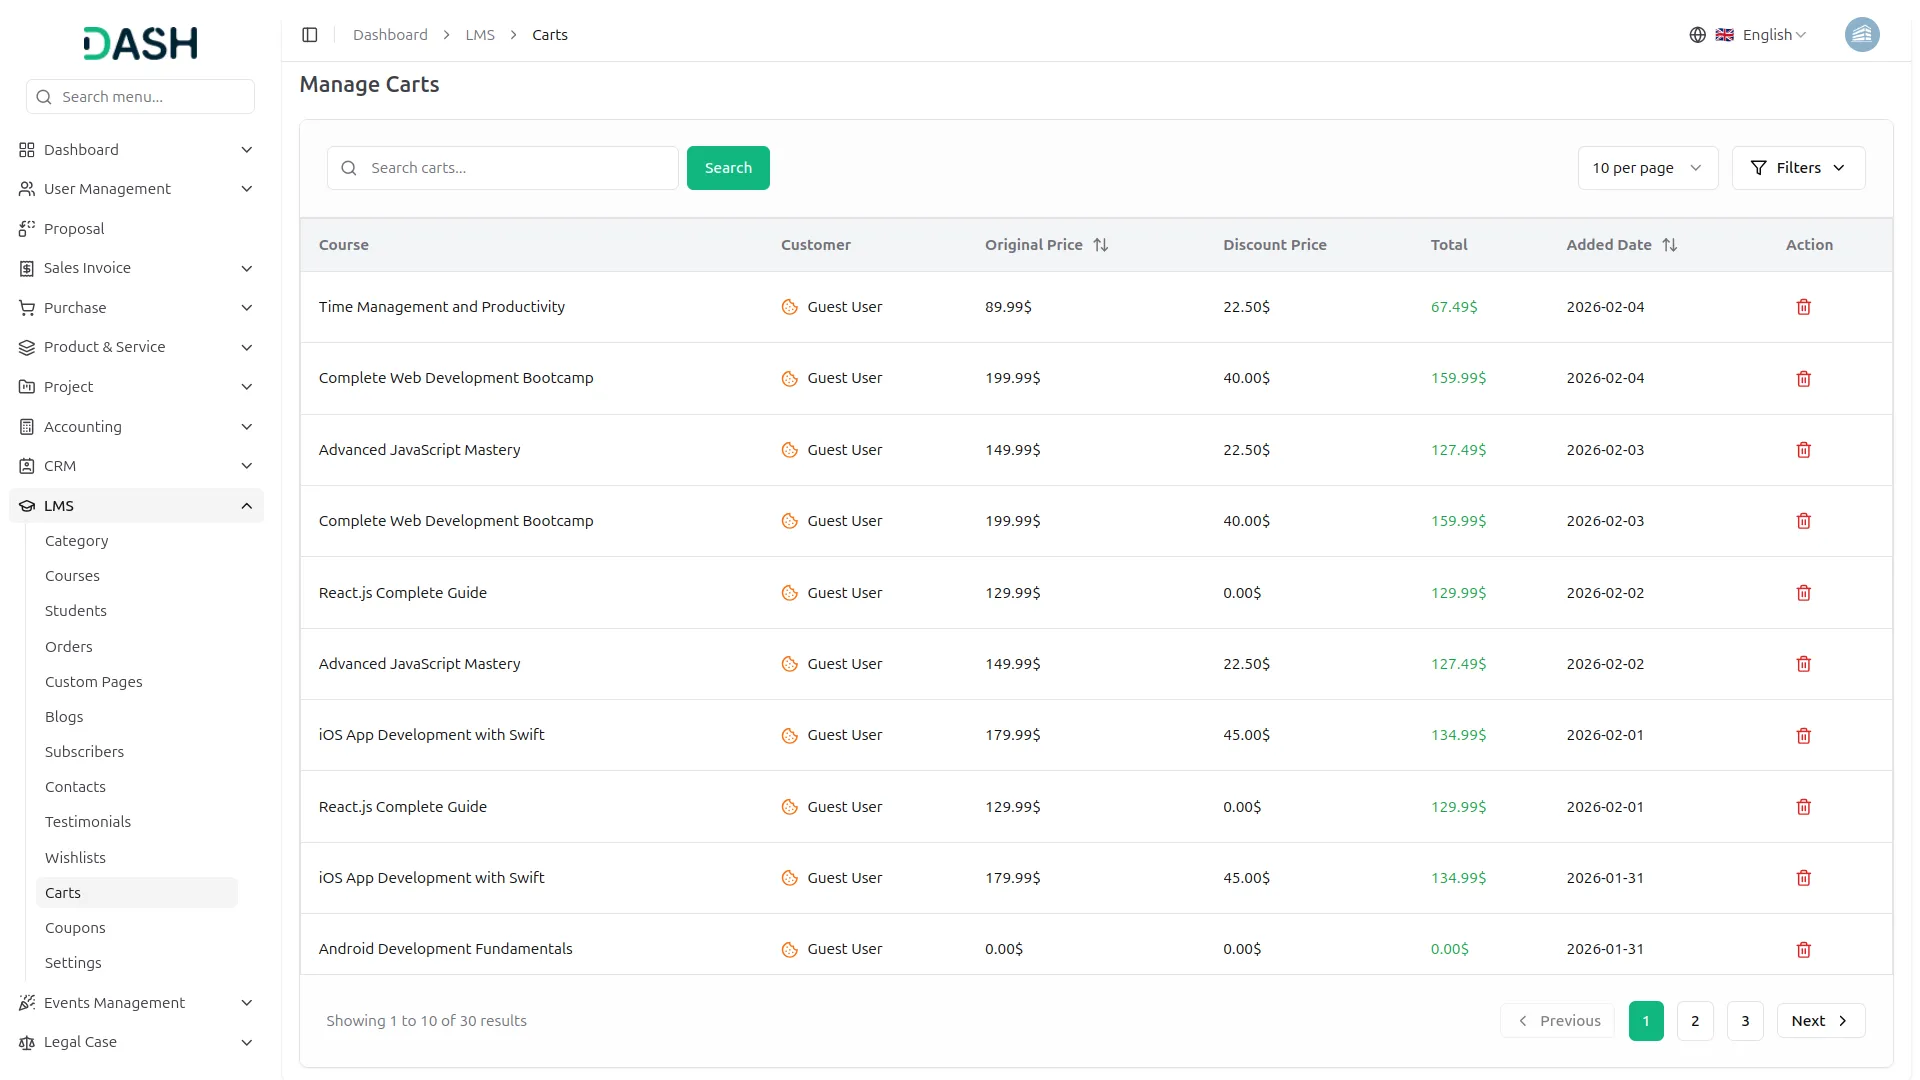Click the globe language icon
This screenshot has height=1080, width=1920.
pos(1697,35)
